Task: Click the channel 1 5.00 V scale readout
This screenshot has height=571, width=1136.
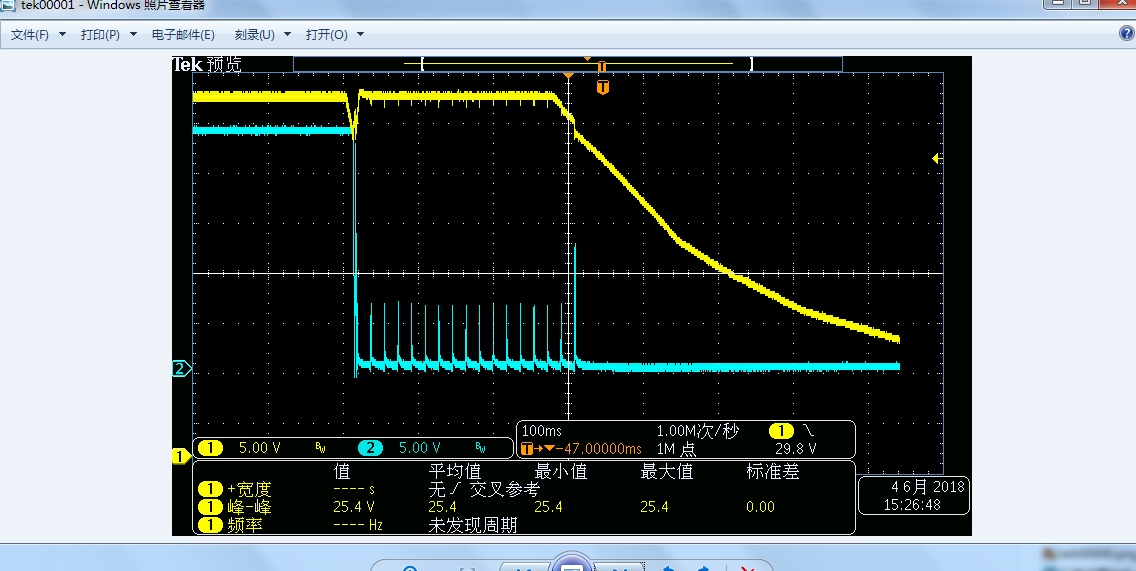Action: tap(259, 448)
